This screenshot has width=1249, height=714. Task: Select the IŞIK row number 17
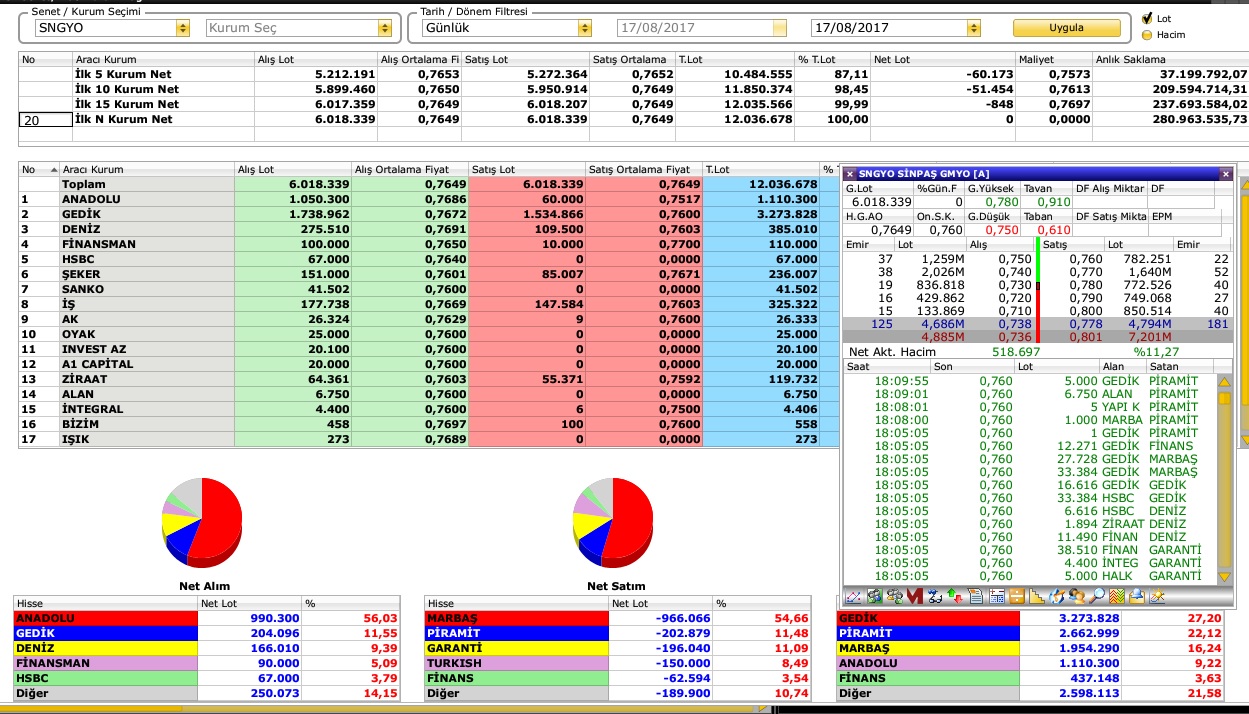tap(429, 439)
